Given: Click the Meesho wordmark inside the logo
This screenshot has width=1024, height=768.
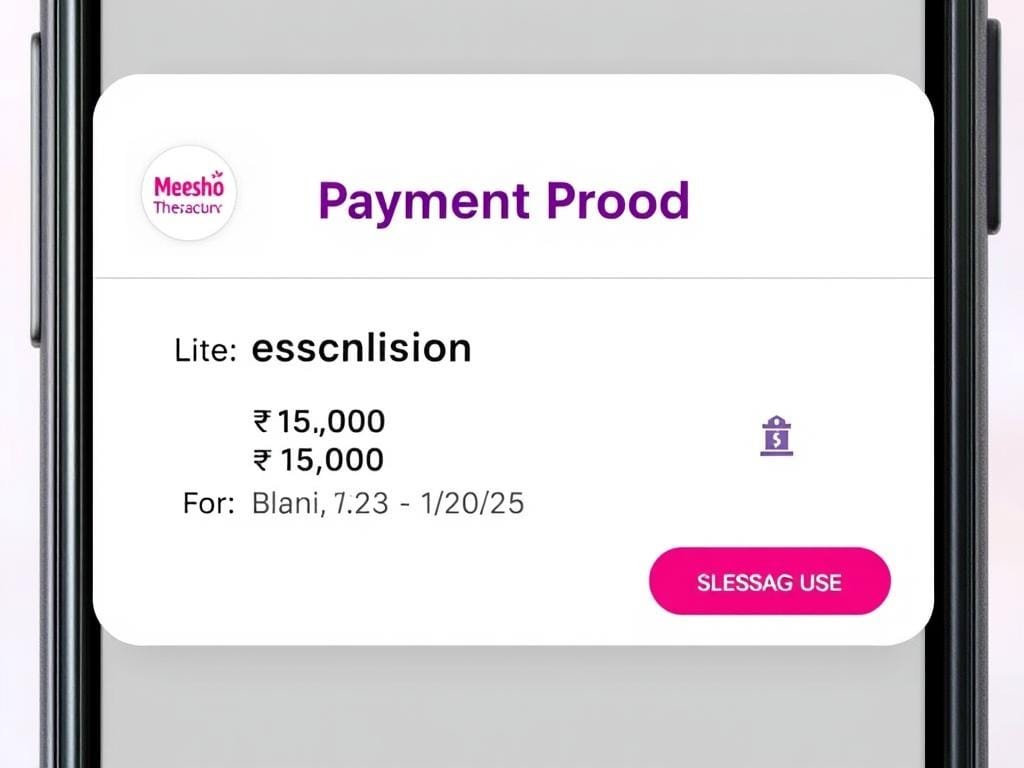Looking at the screenshot, I should pos(189,186).
